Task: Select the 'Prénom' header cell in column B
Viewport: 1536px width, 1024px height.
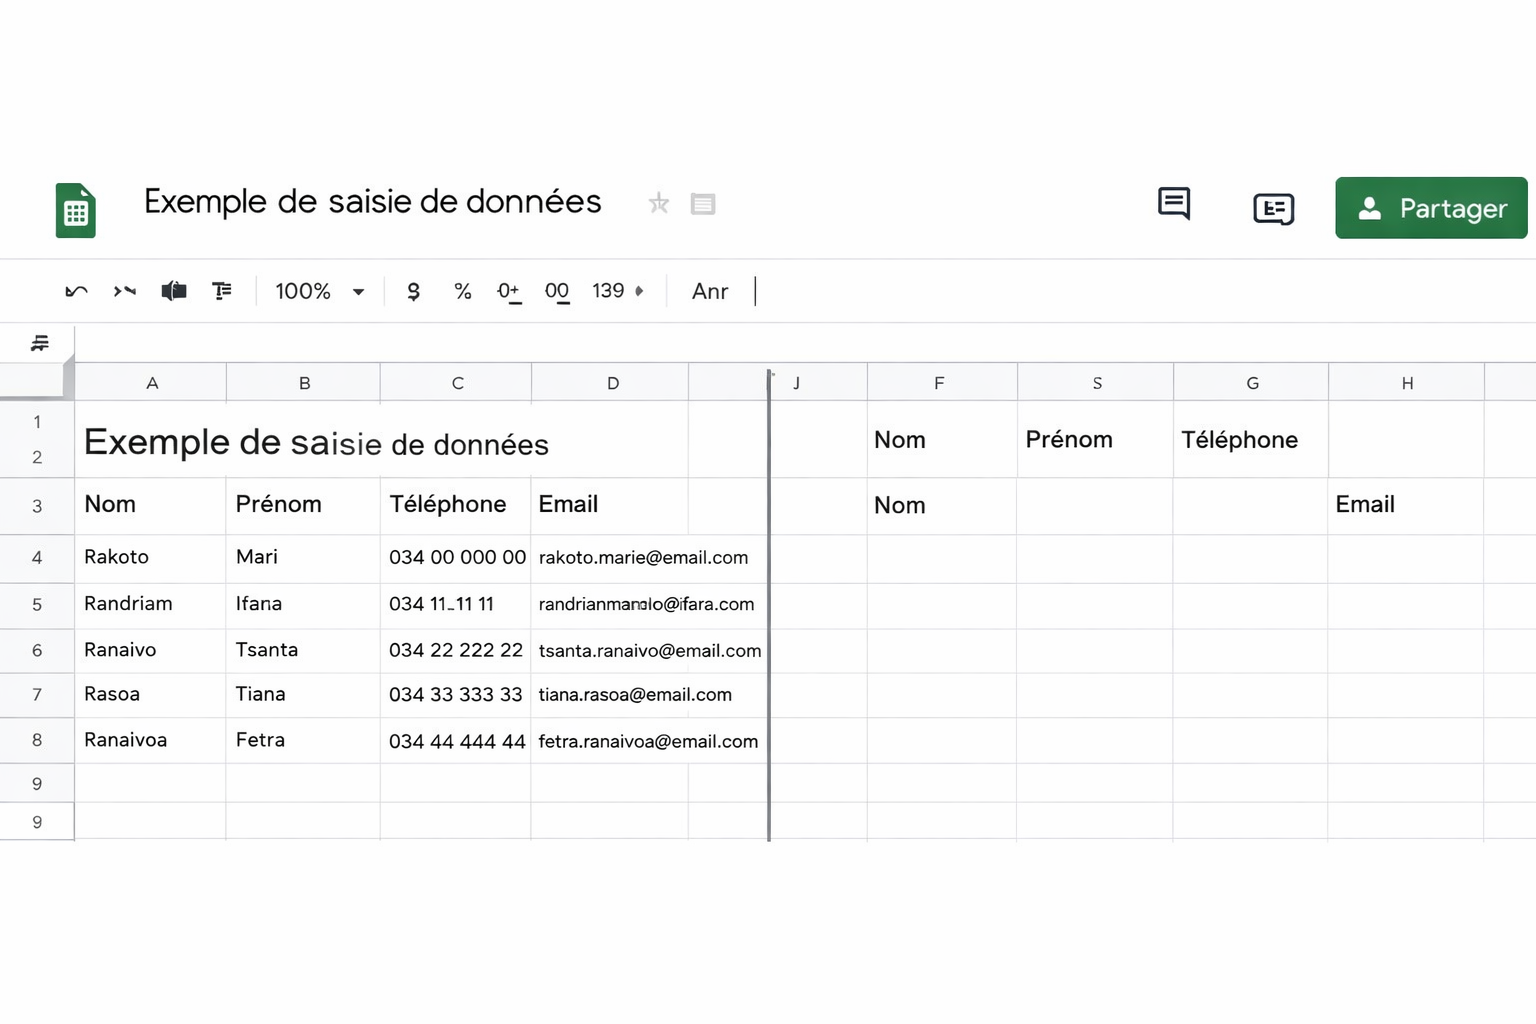Action: (x=304, y=506)
